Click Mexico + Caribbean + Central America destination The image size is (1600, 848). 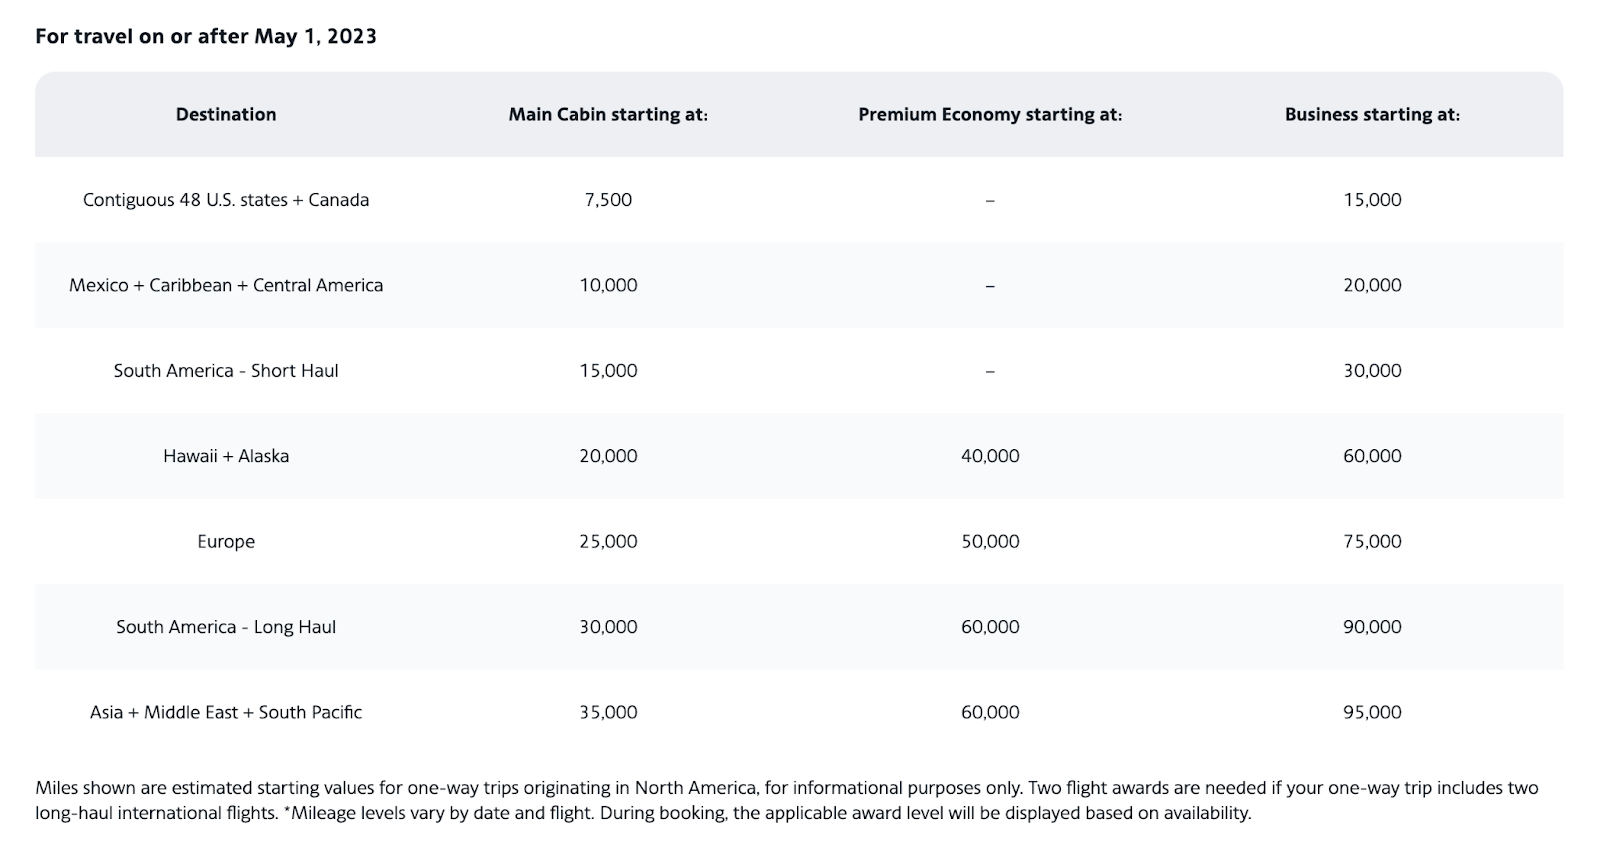[x=226, y=285]
